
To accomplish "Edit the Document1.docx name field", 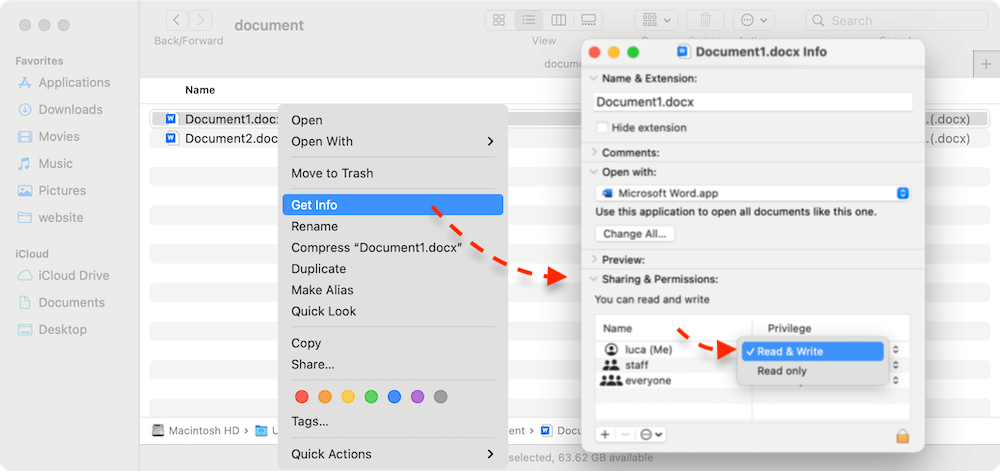I will point(753,102).
